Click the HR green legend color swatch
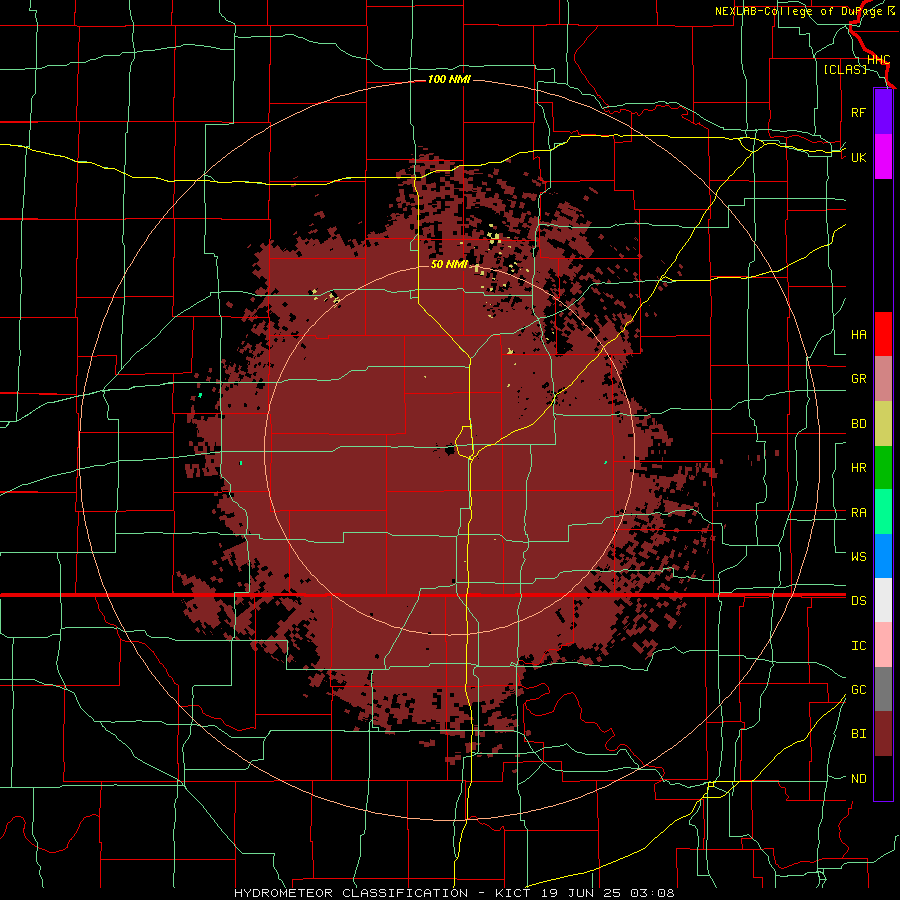Viewport: 900px width, 900px height. (883, 468)
